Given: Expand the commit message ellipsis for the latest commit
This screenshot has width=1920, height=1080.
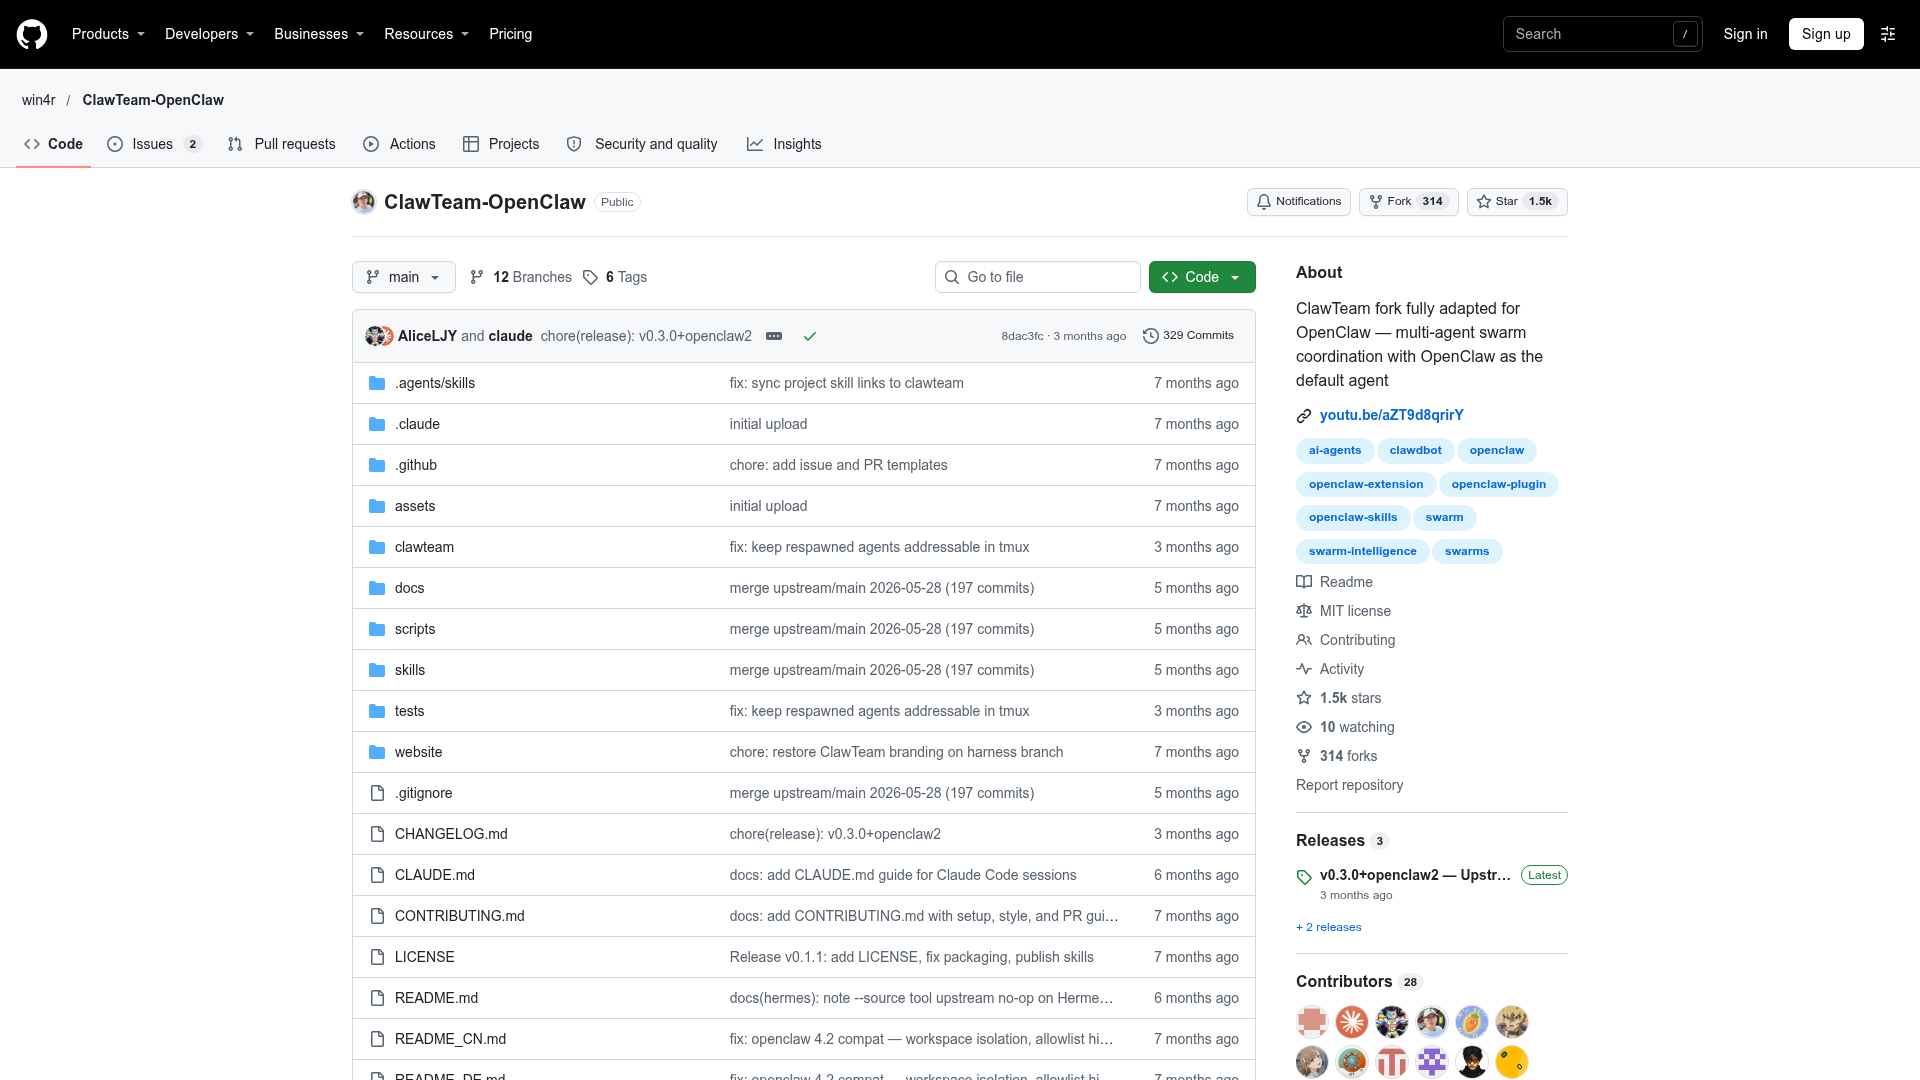Looking at the screenshot, I should pos(774,336).
